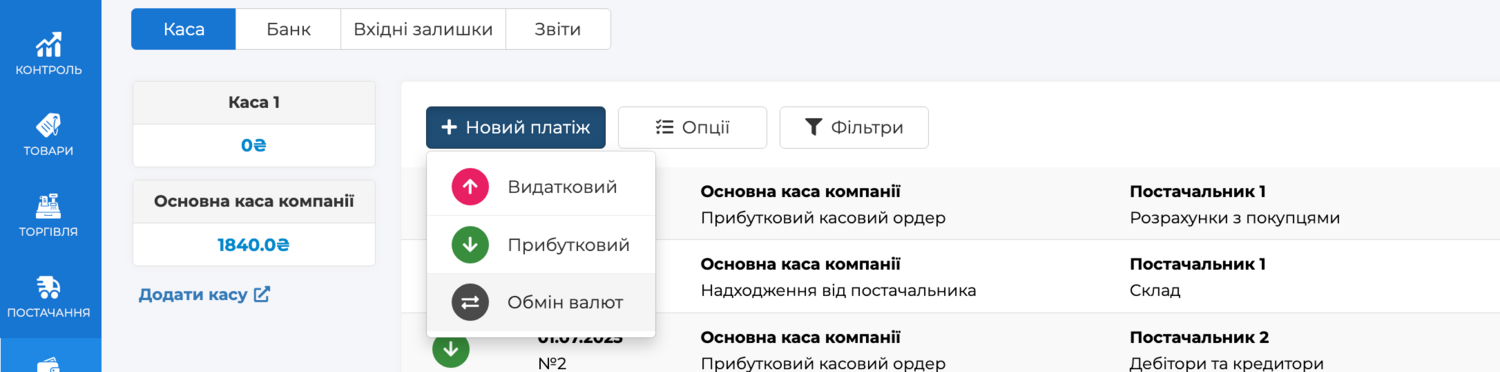Select Обмін валют from the payment menu
Image resolution: width=1500 pixels, height=372 pixels.
(x=541, y=302)
